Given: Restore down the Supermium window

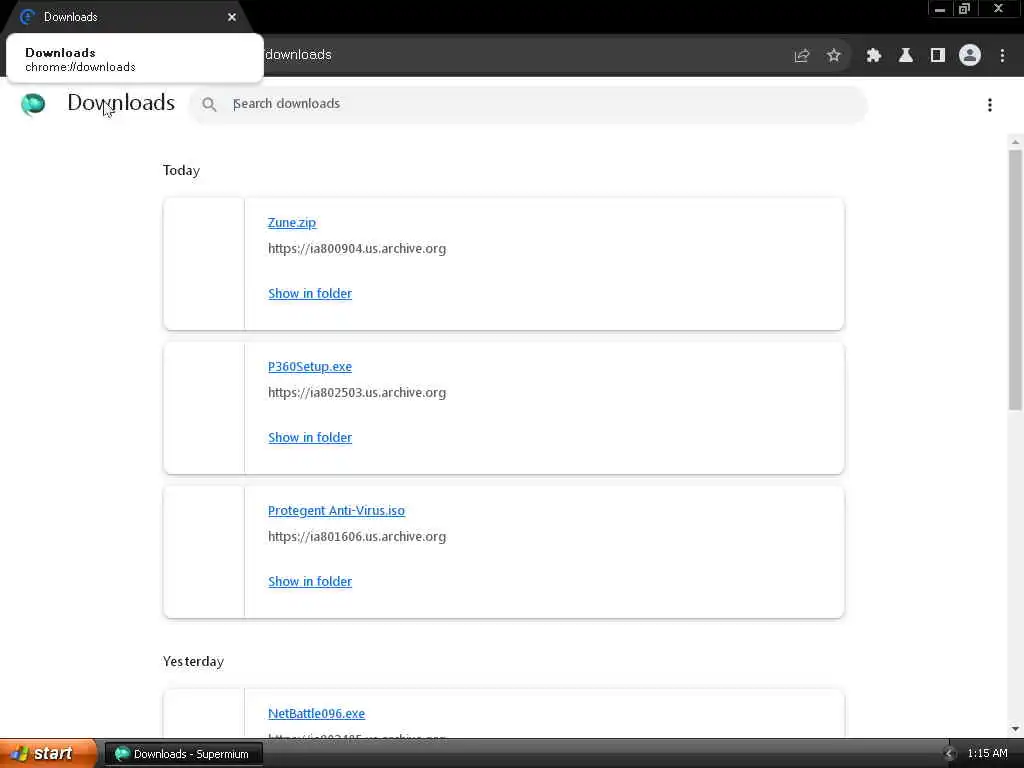Looking at the screenshot, I should (x=964, y=9).
